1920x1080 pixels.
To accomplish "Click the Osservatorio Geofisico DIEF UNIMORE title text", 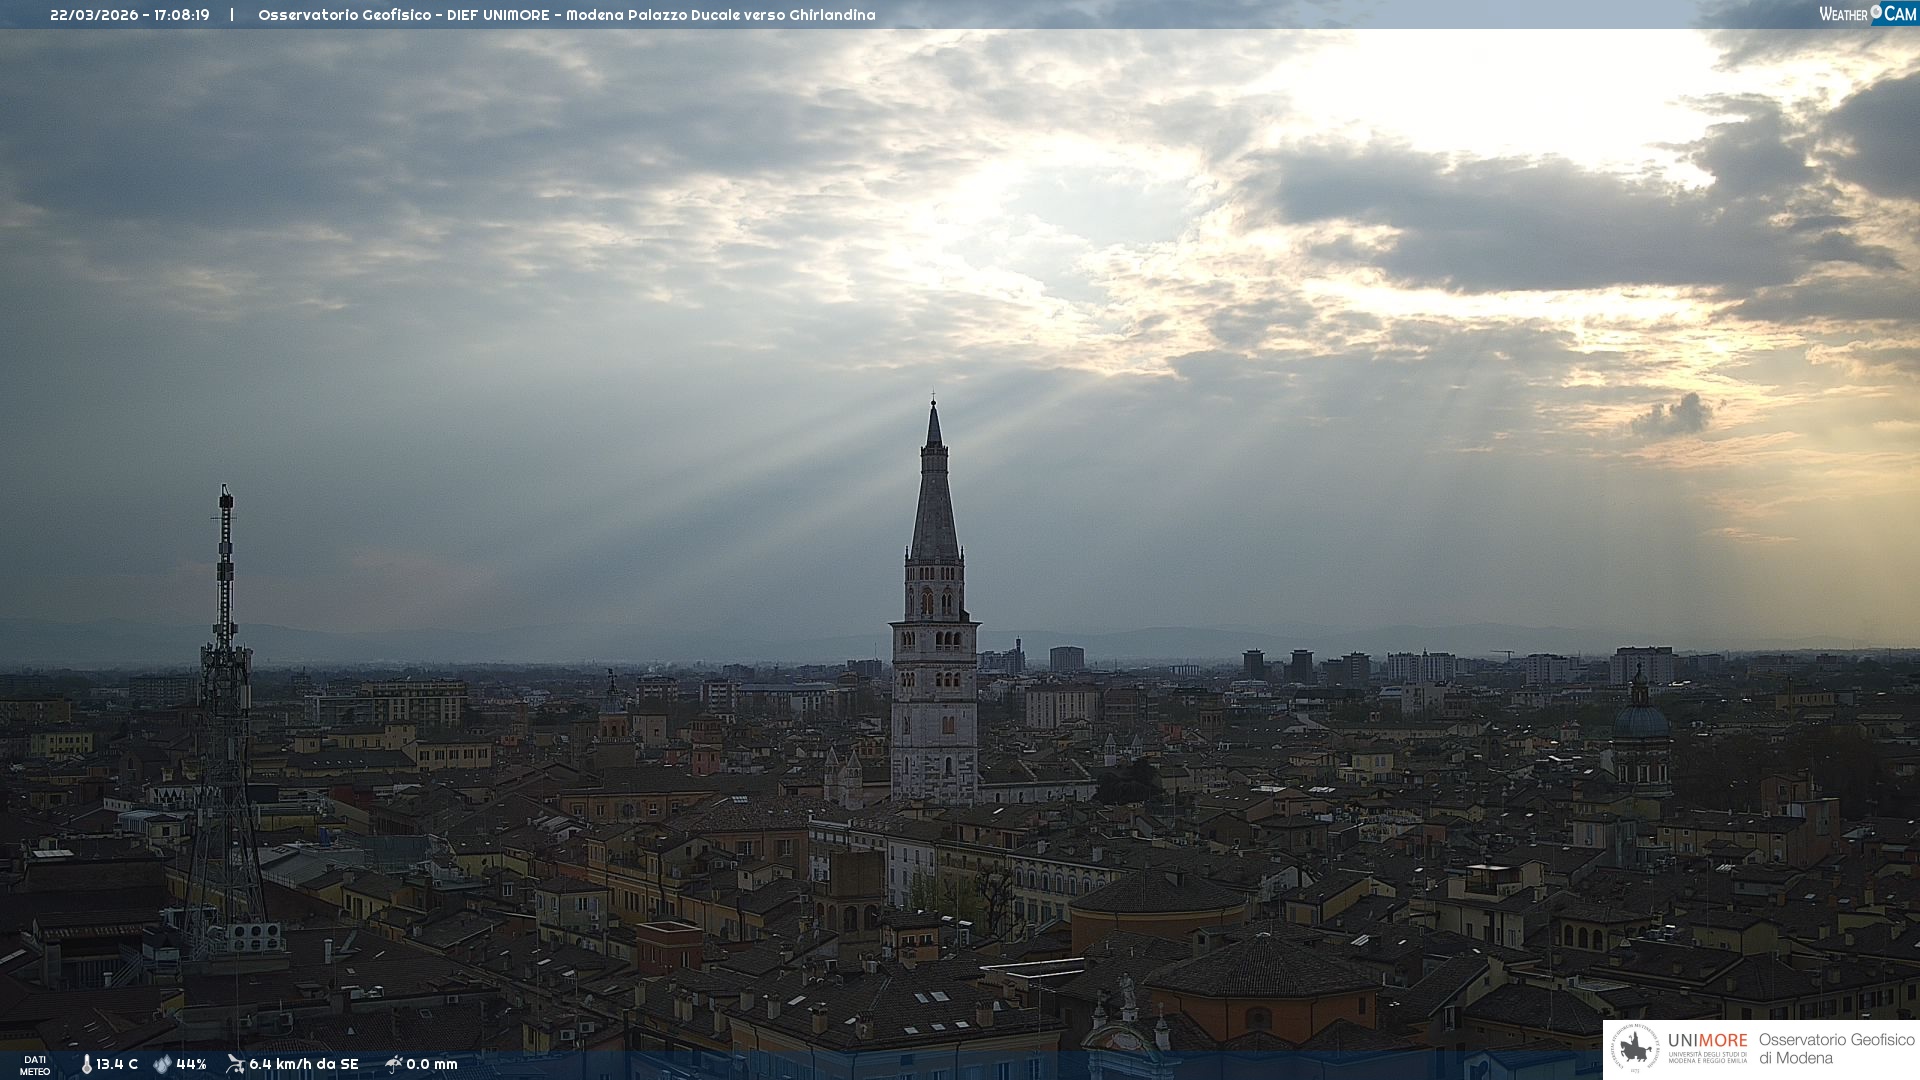I will click(x=566, y=15).
